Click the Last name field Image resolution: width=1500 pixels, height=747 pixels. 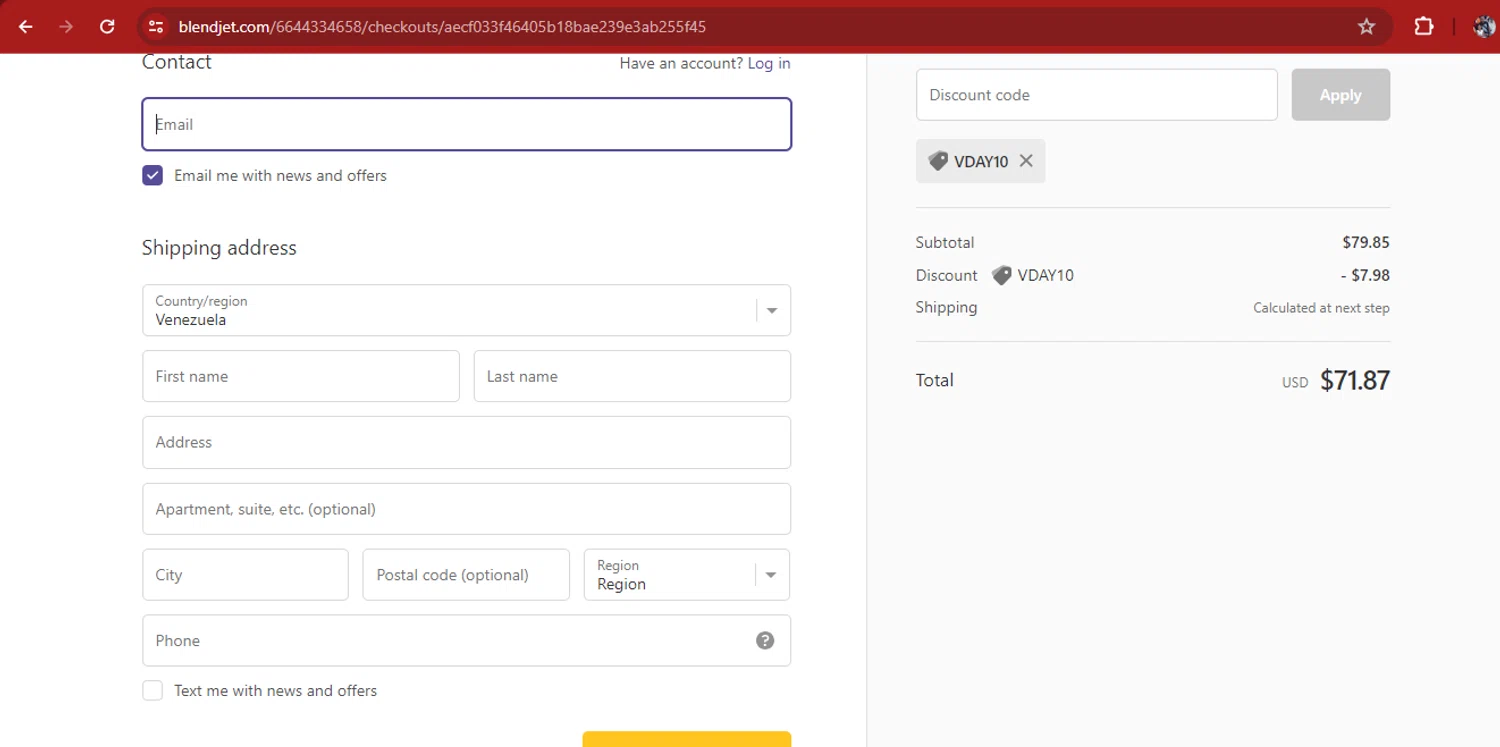click(x=632, y=376)
